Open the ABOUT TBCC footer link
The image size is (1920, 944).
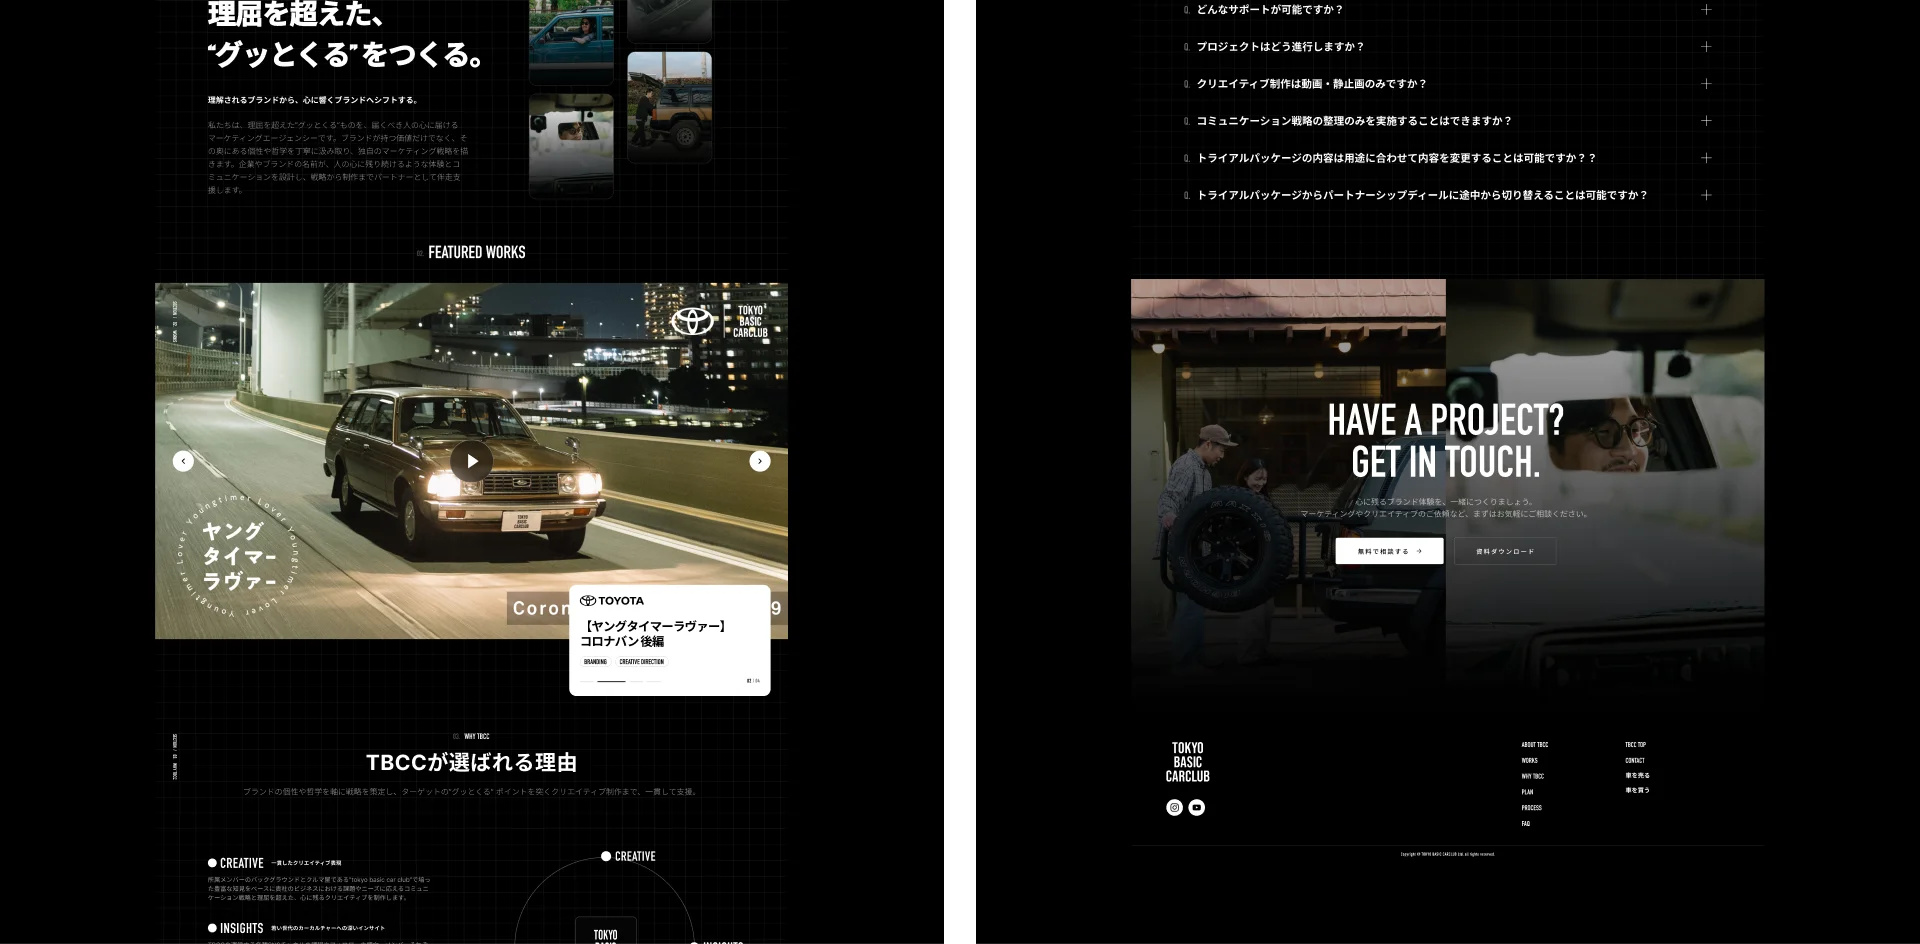[1535, 745]
